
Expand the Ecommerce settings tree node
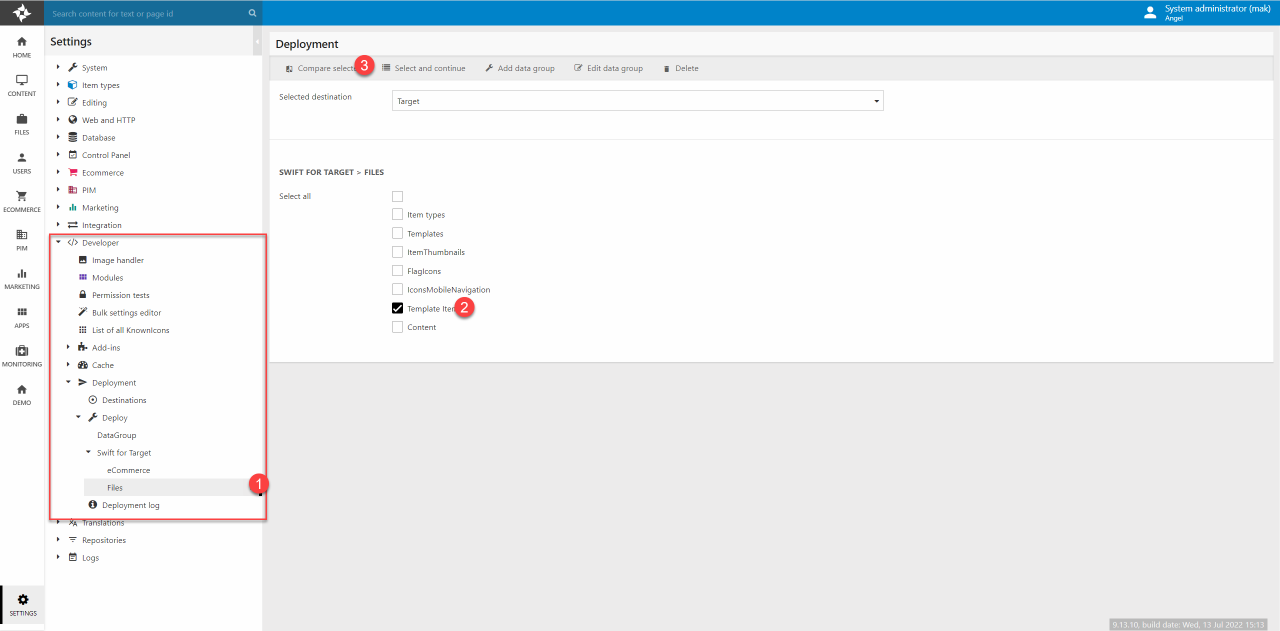[59, 173]
